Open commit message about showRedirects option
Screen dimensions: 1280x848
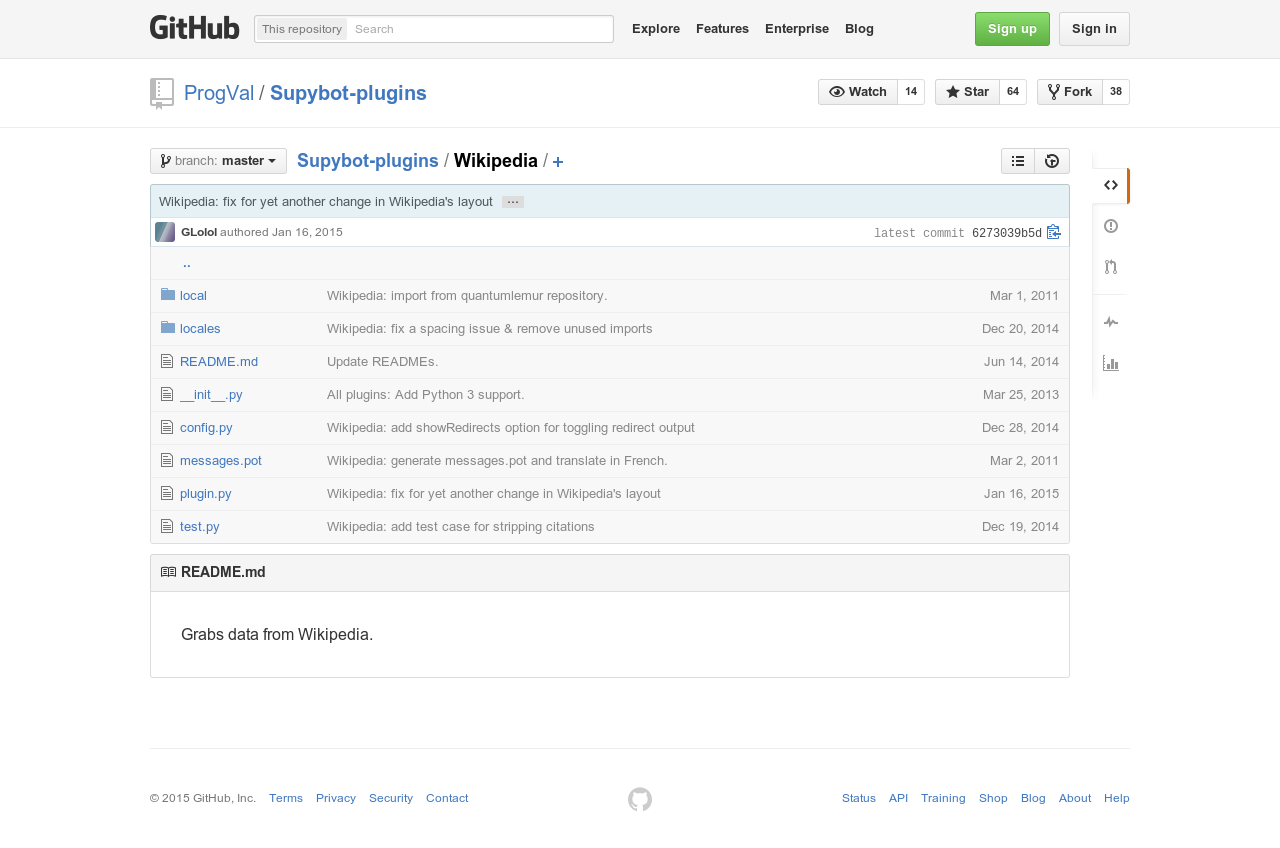[511, 428]
